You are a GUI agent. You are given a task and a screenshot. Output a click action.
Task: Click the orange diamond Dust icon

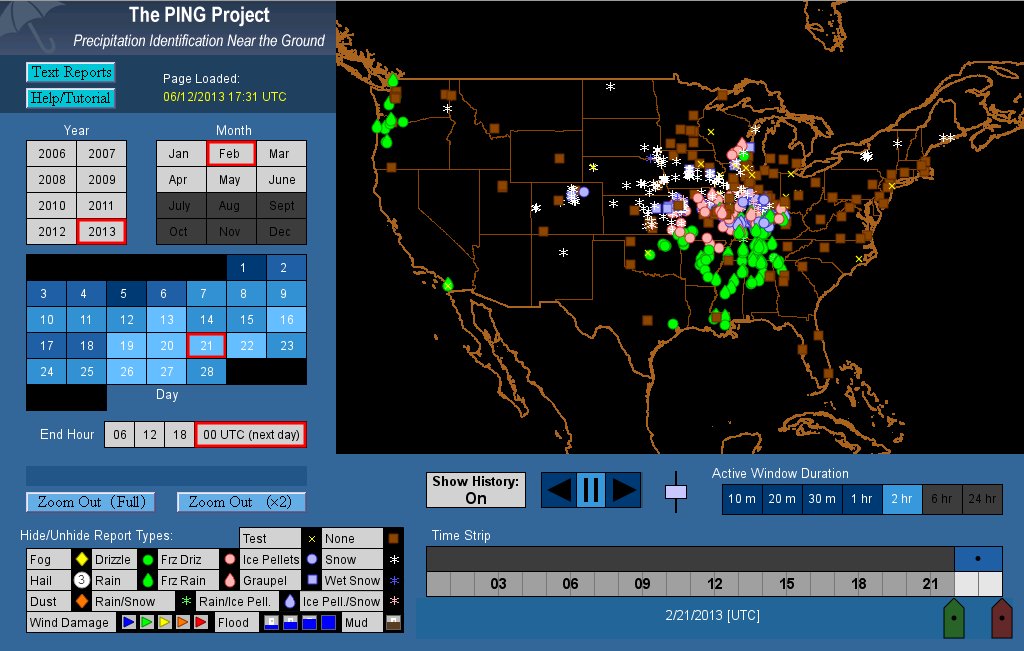(81, 602)
